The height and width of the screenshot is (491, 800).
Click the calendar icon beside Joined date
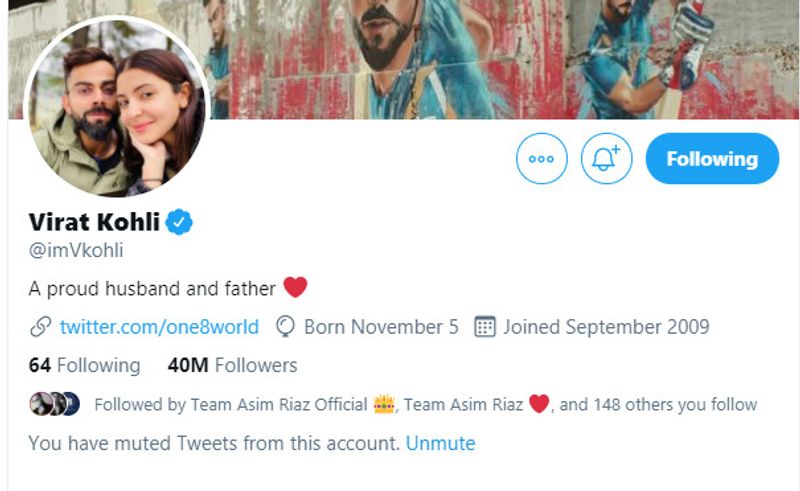click(484, 327)
